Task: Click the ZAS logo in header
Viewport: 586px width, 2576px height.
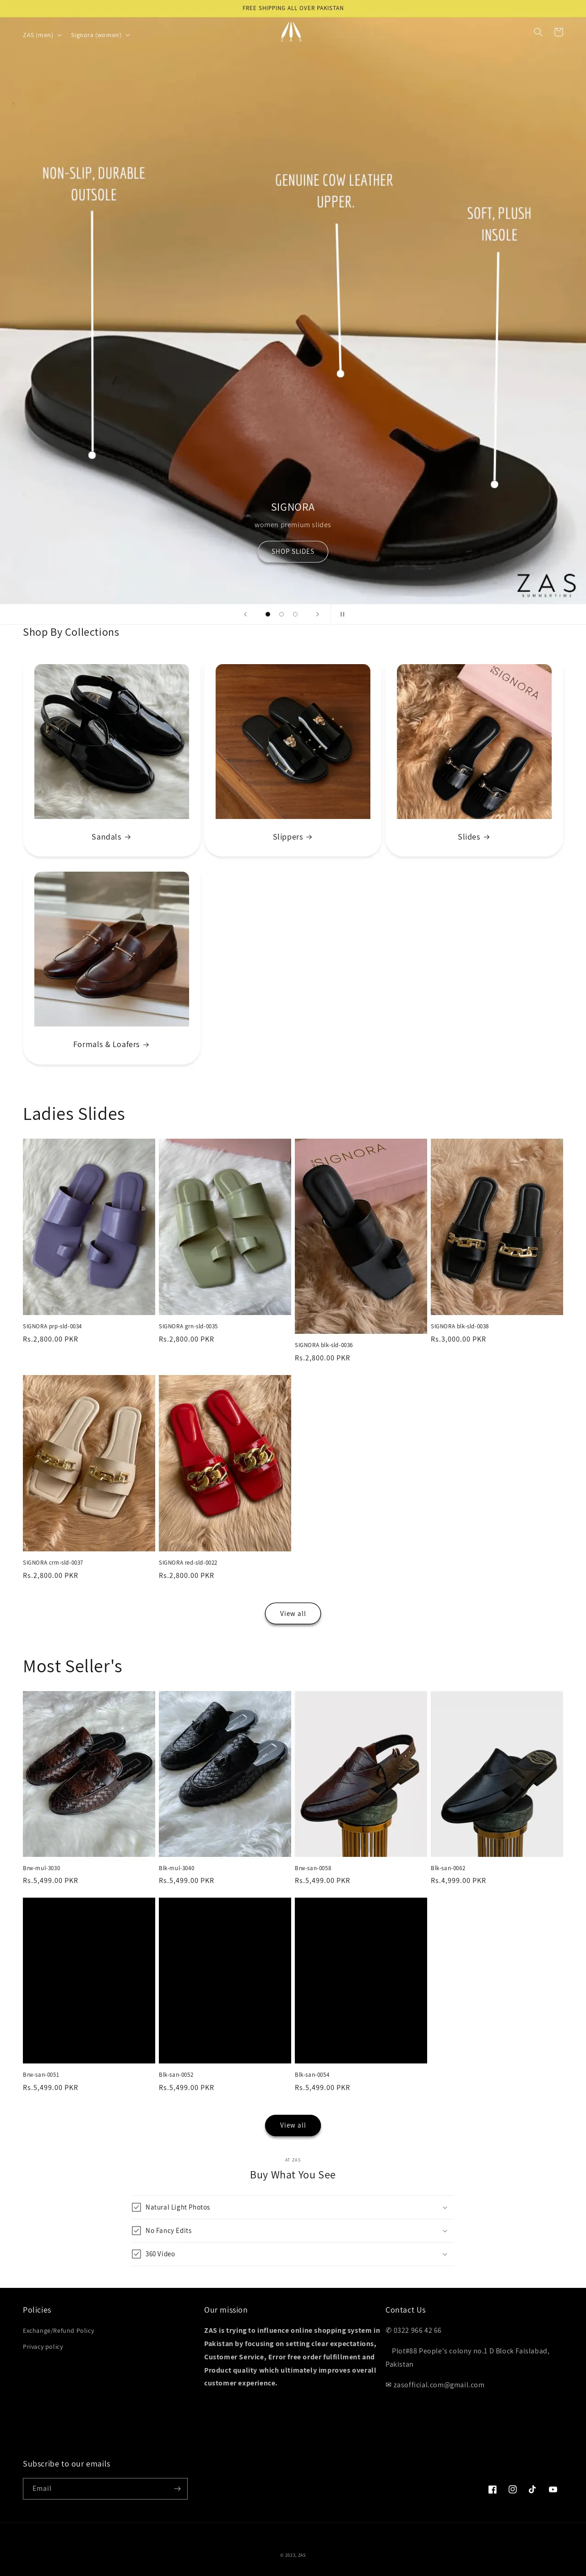Action: coord(291,32)
